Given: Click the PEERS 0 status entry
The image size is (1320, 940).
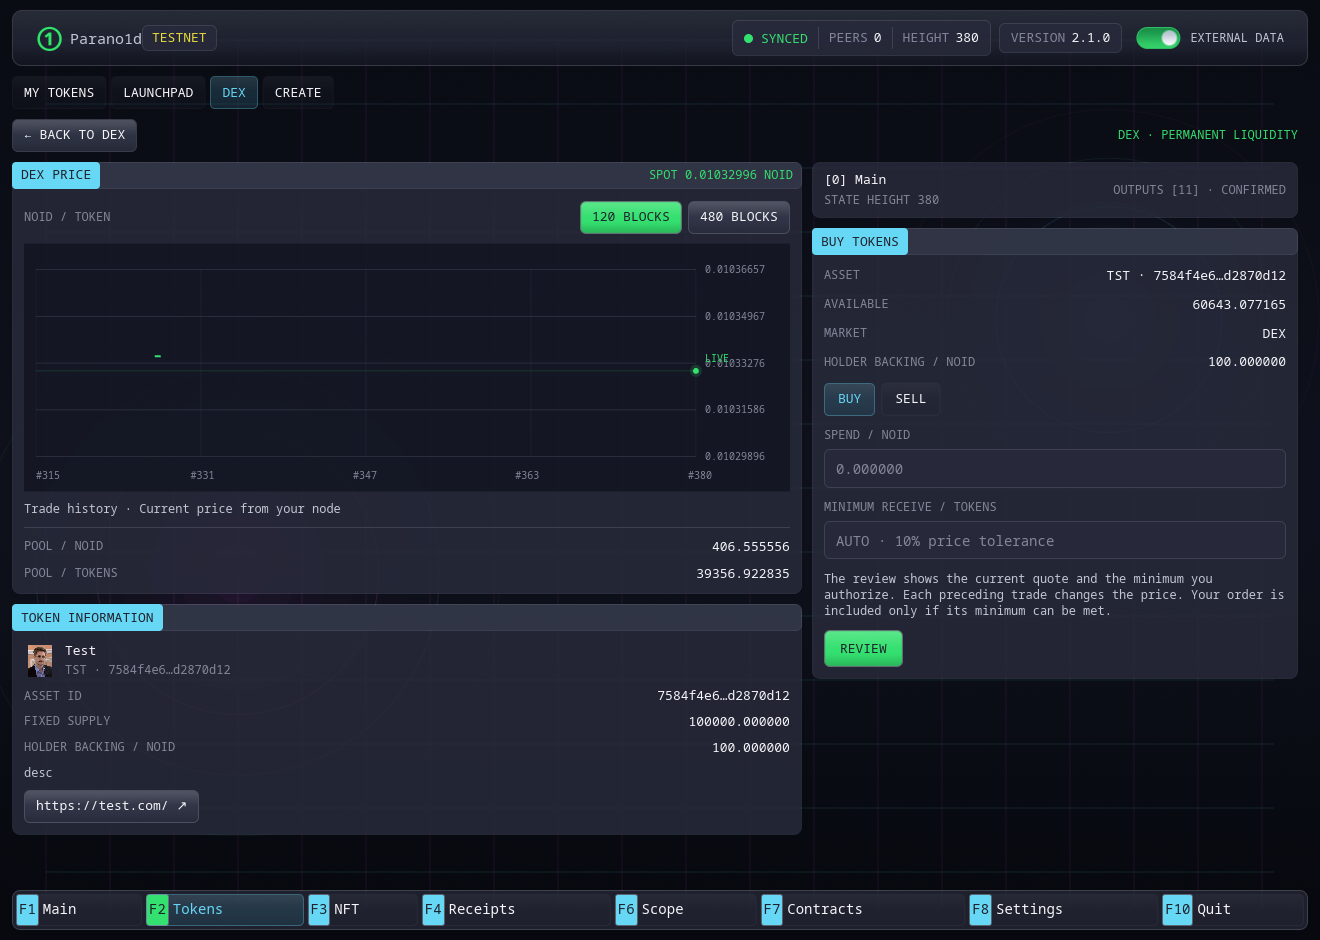Looking at the screenshot, I should pos(855,38).
